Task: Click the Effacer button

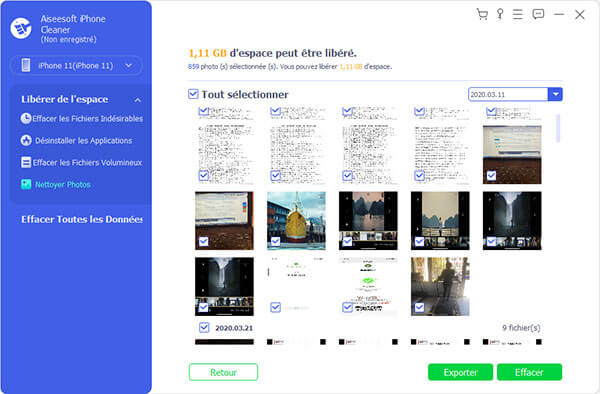Action: 529,372
